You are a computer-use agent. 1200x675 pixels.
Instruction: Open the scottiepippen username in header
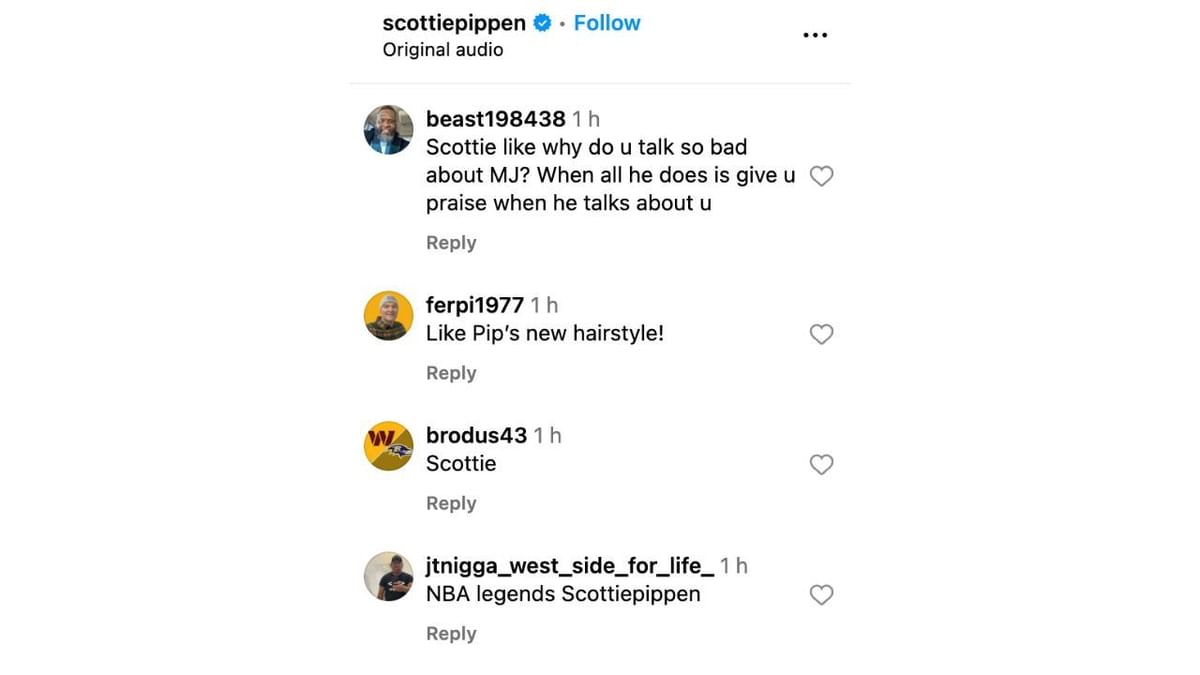tap(454, 23)
